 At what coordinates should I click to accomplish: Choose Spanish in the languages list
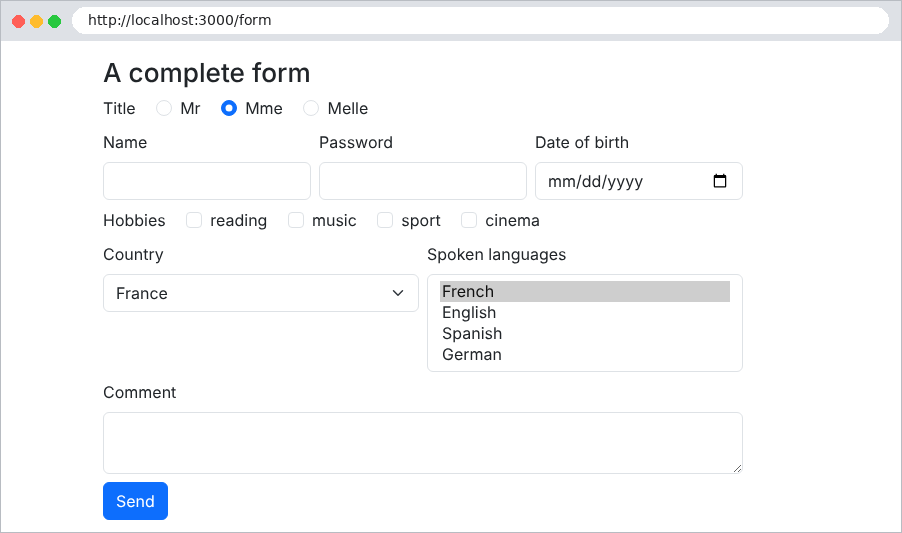[584, 333]
